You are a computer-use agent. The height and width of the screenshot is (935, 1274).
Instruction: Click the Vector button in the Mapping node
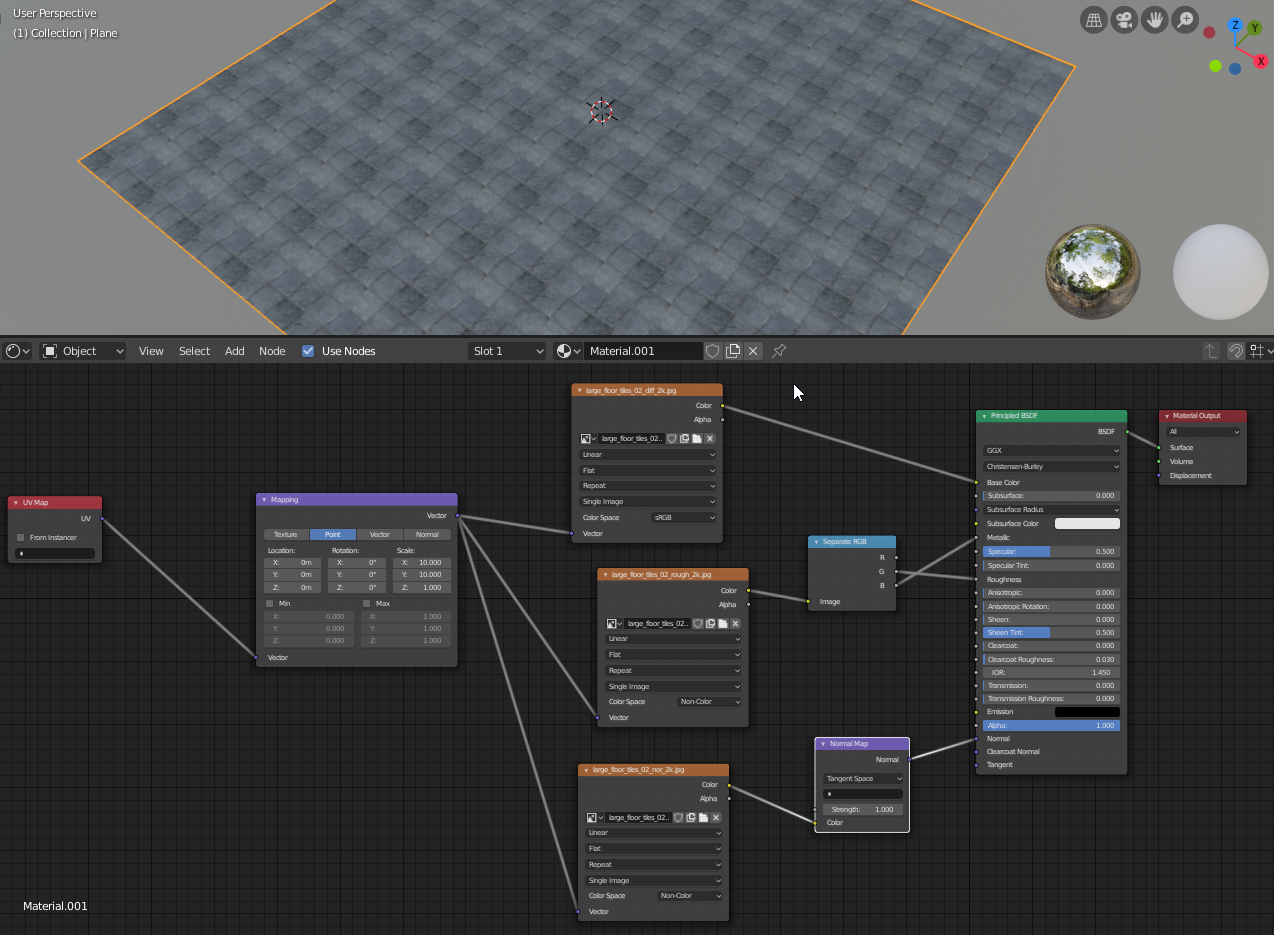(380, 534)
